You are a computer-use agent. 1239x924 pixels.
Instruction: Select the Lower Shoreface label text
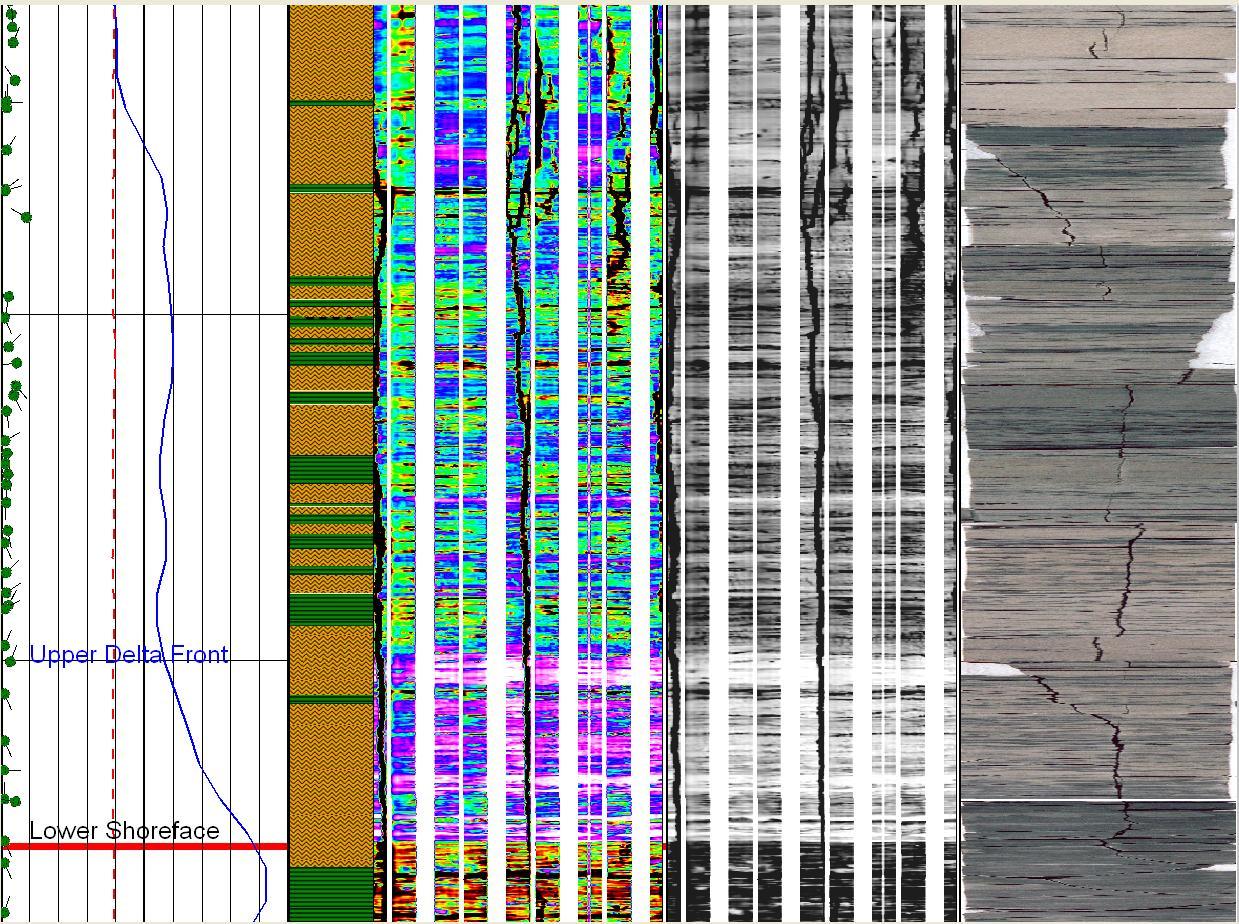pos(124,831)
